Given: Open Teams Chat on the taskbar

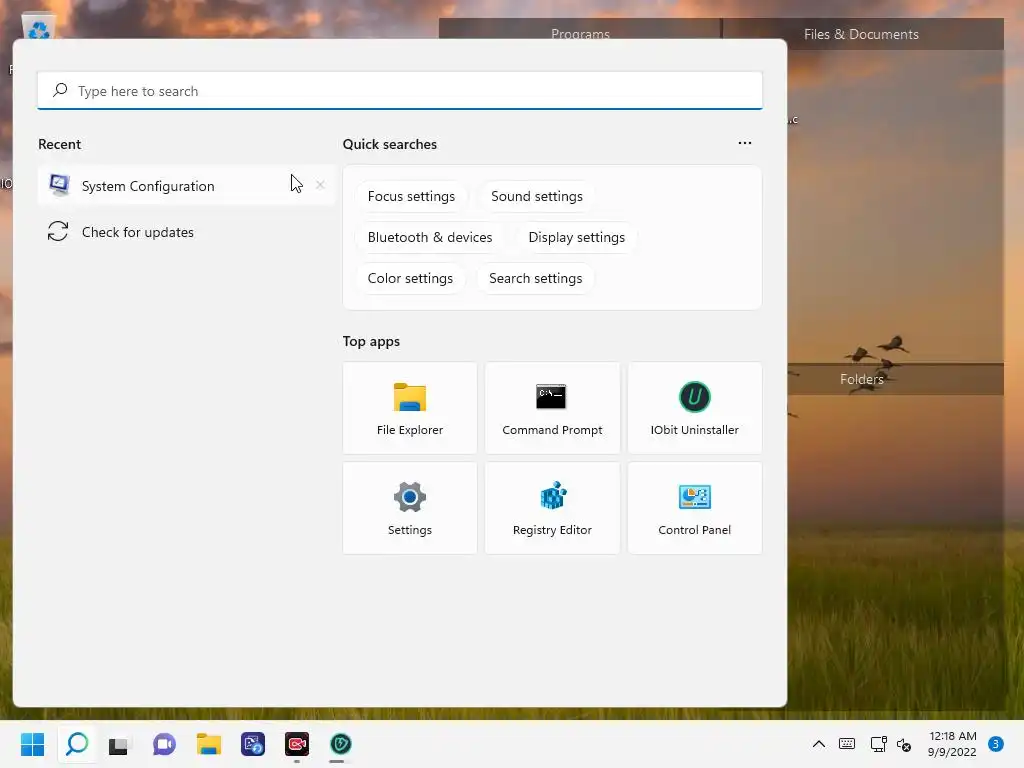Looking at the screenshot, I should [164, 744].
